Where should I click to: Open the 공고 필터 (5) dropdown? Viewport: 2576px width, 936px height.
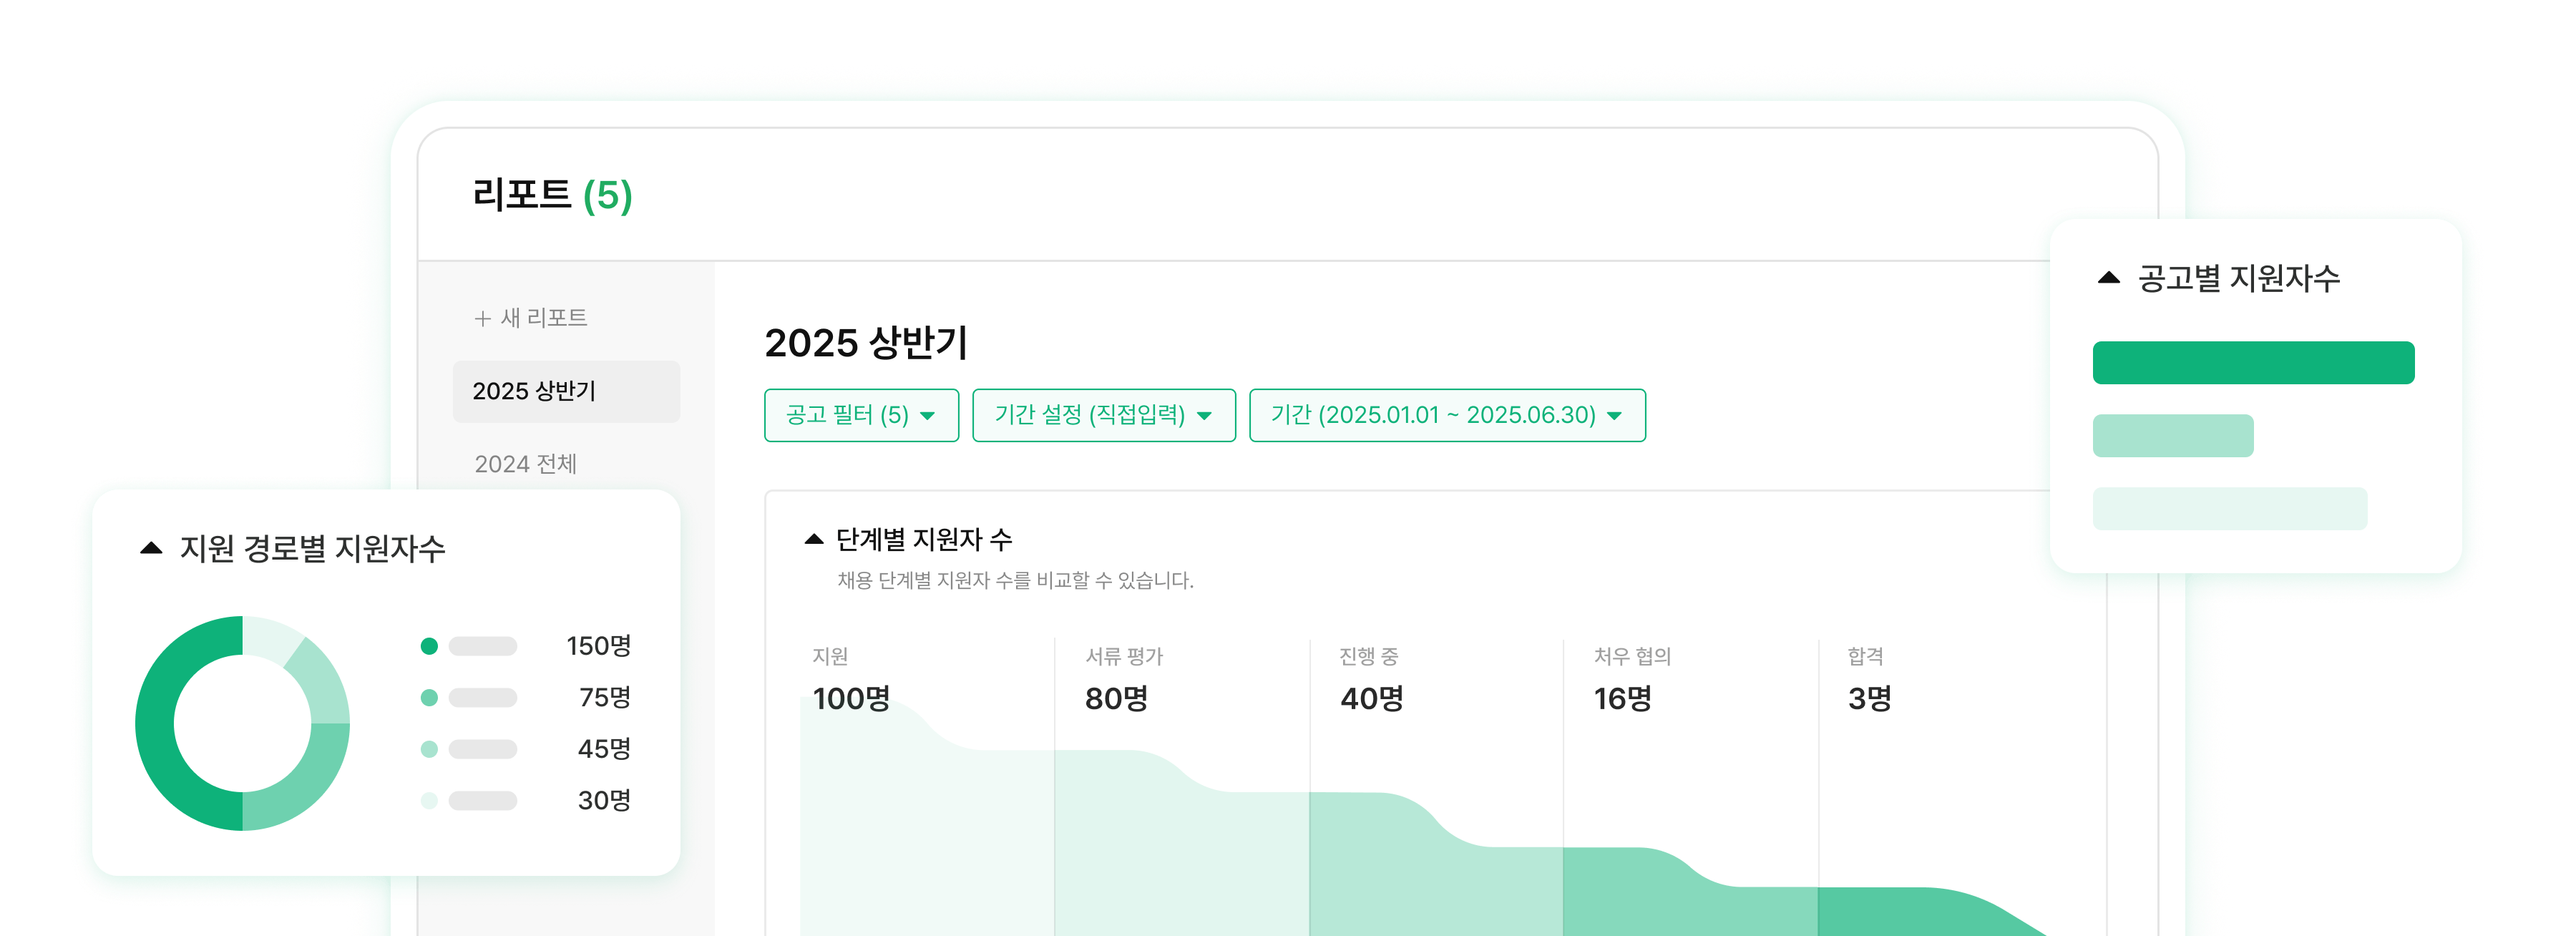(x=861, y=415)
